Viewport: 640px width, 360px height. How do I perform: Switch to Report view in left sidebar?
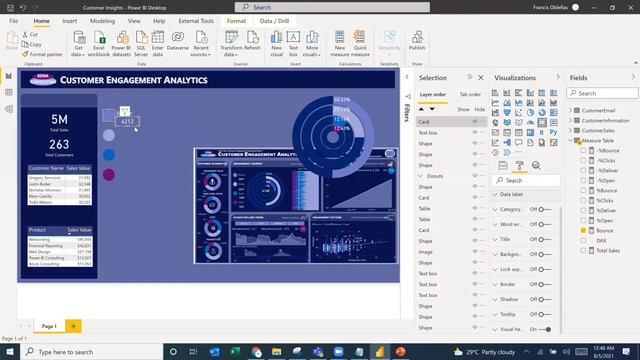9,76
